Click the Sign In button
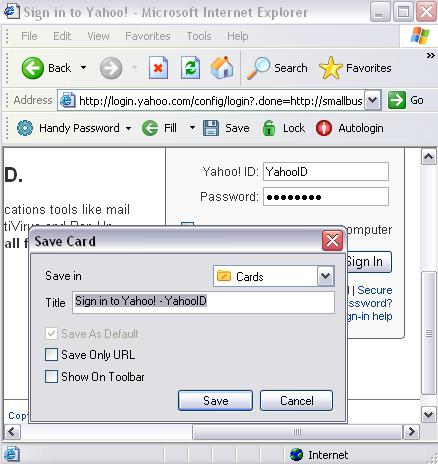 coord(369,262)
